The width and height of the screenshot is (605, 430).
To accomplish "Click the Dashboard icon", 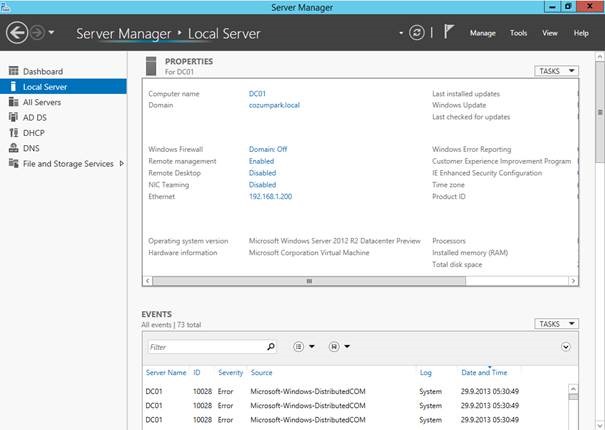I will (x=14, y=71).
